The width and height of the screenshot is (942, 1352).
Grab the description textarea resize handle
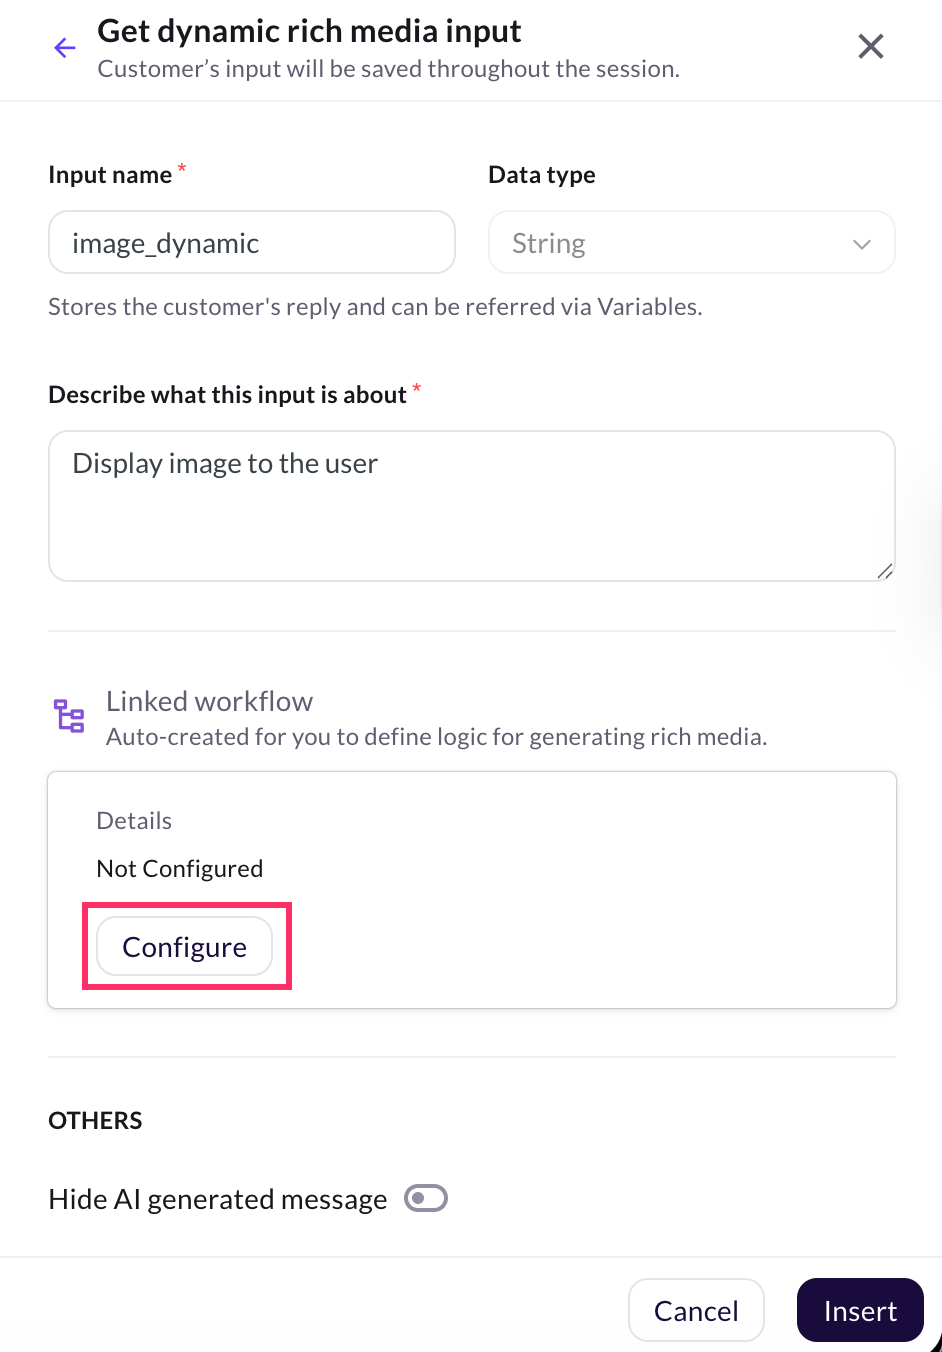pos(884,571)
